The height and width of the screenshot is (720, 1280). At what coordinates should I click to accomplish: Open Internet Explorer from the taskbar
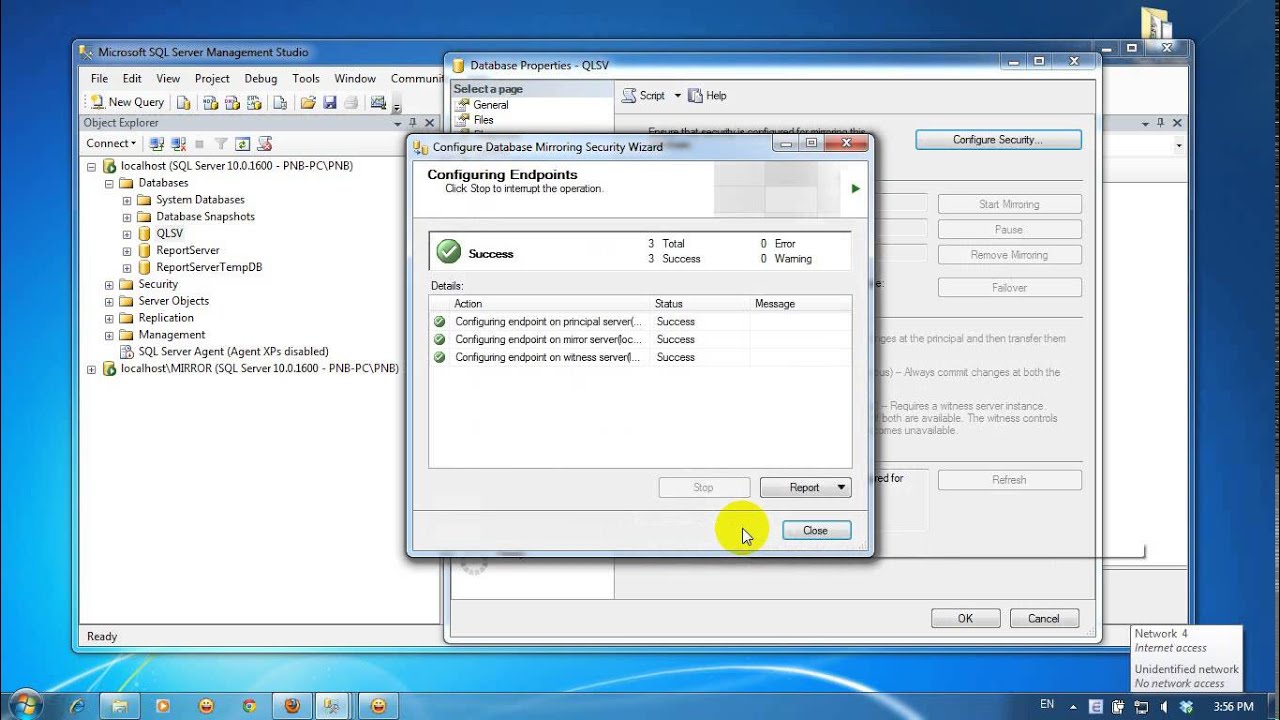77,706
